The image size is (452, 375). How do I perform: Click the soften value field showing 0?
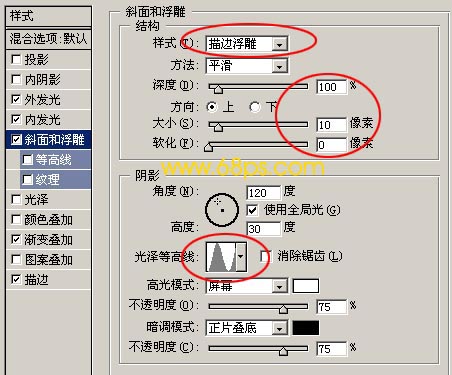[332, 145]
